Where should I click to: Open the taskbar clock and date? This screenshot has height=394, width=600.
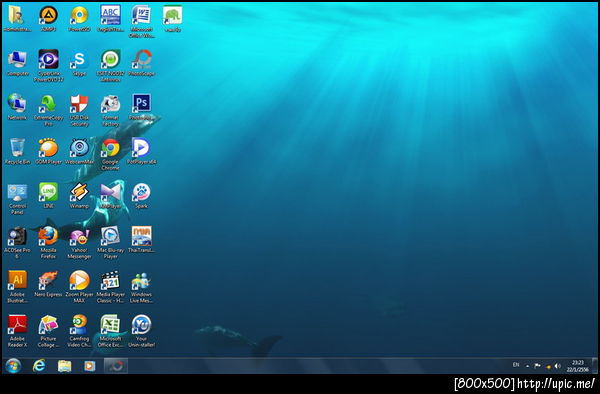click(578, 366)
